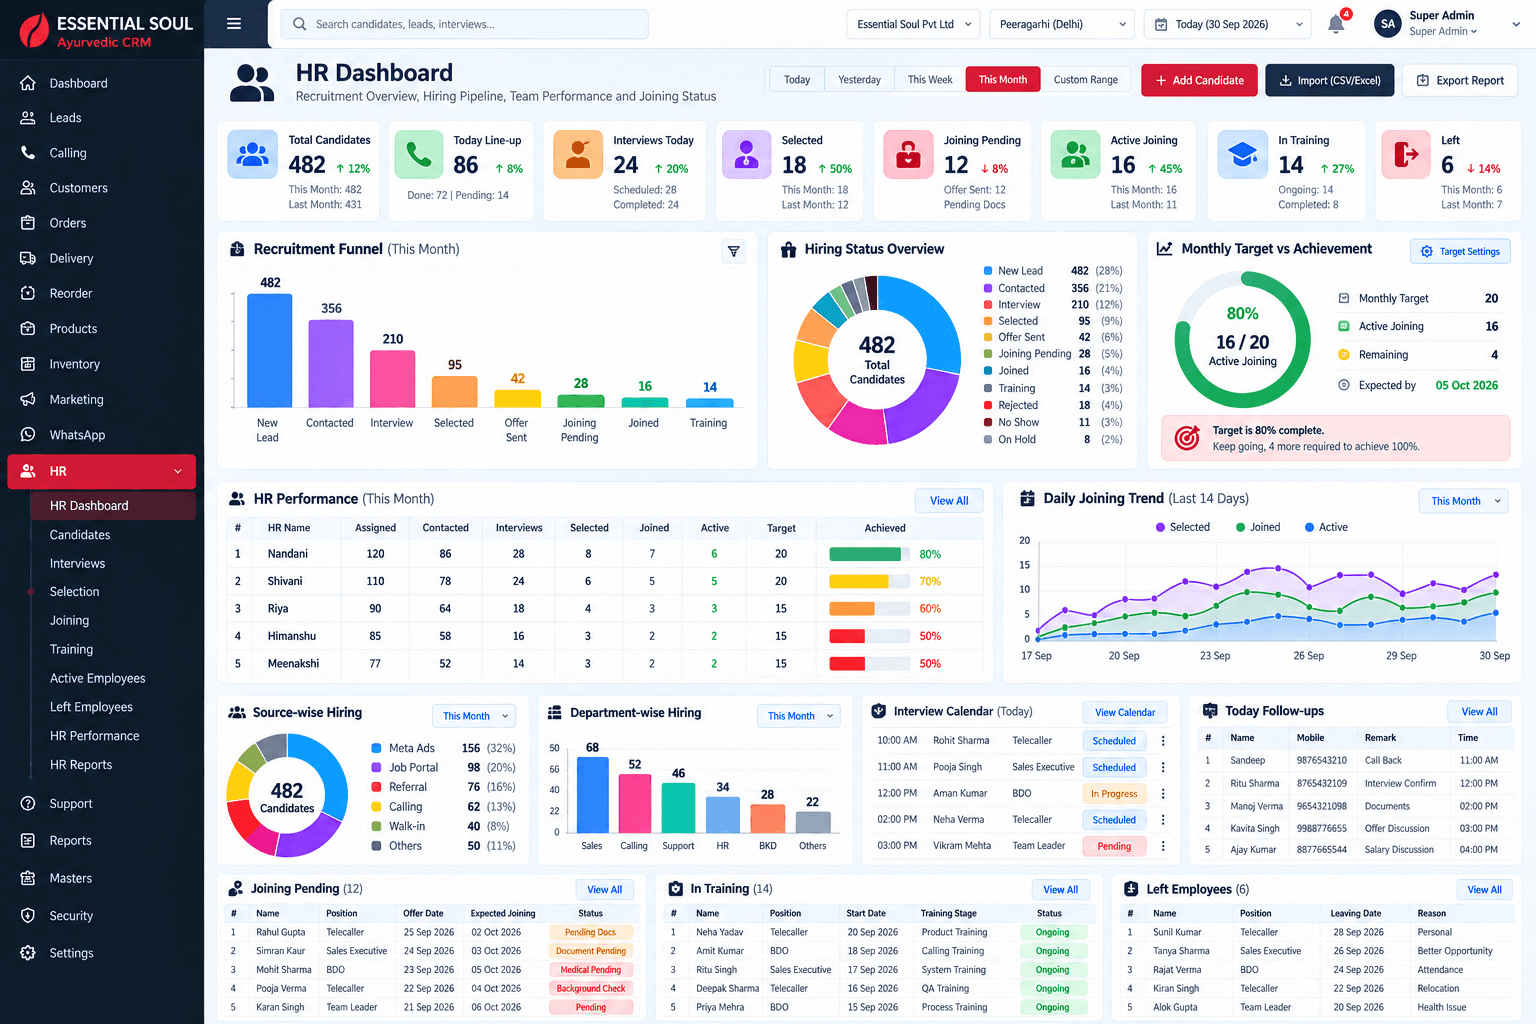The height and width of the screenshot is (1024, 1536).
Task: Click the Export Report button
Action: (1460, 80)
